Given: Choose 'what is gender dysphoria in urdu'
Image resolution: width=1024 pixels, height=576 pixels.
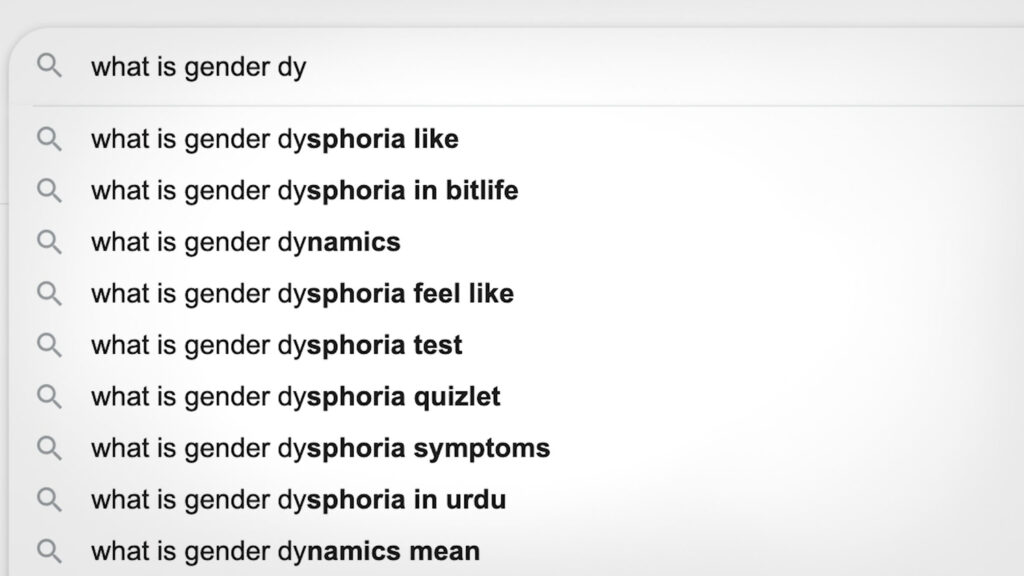Looking at the screenshot, I should pos(298,499).
